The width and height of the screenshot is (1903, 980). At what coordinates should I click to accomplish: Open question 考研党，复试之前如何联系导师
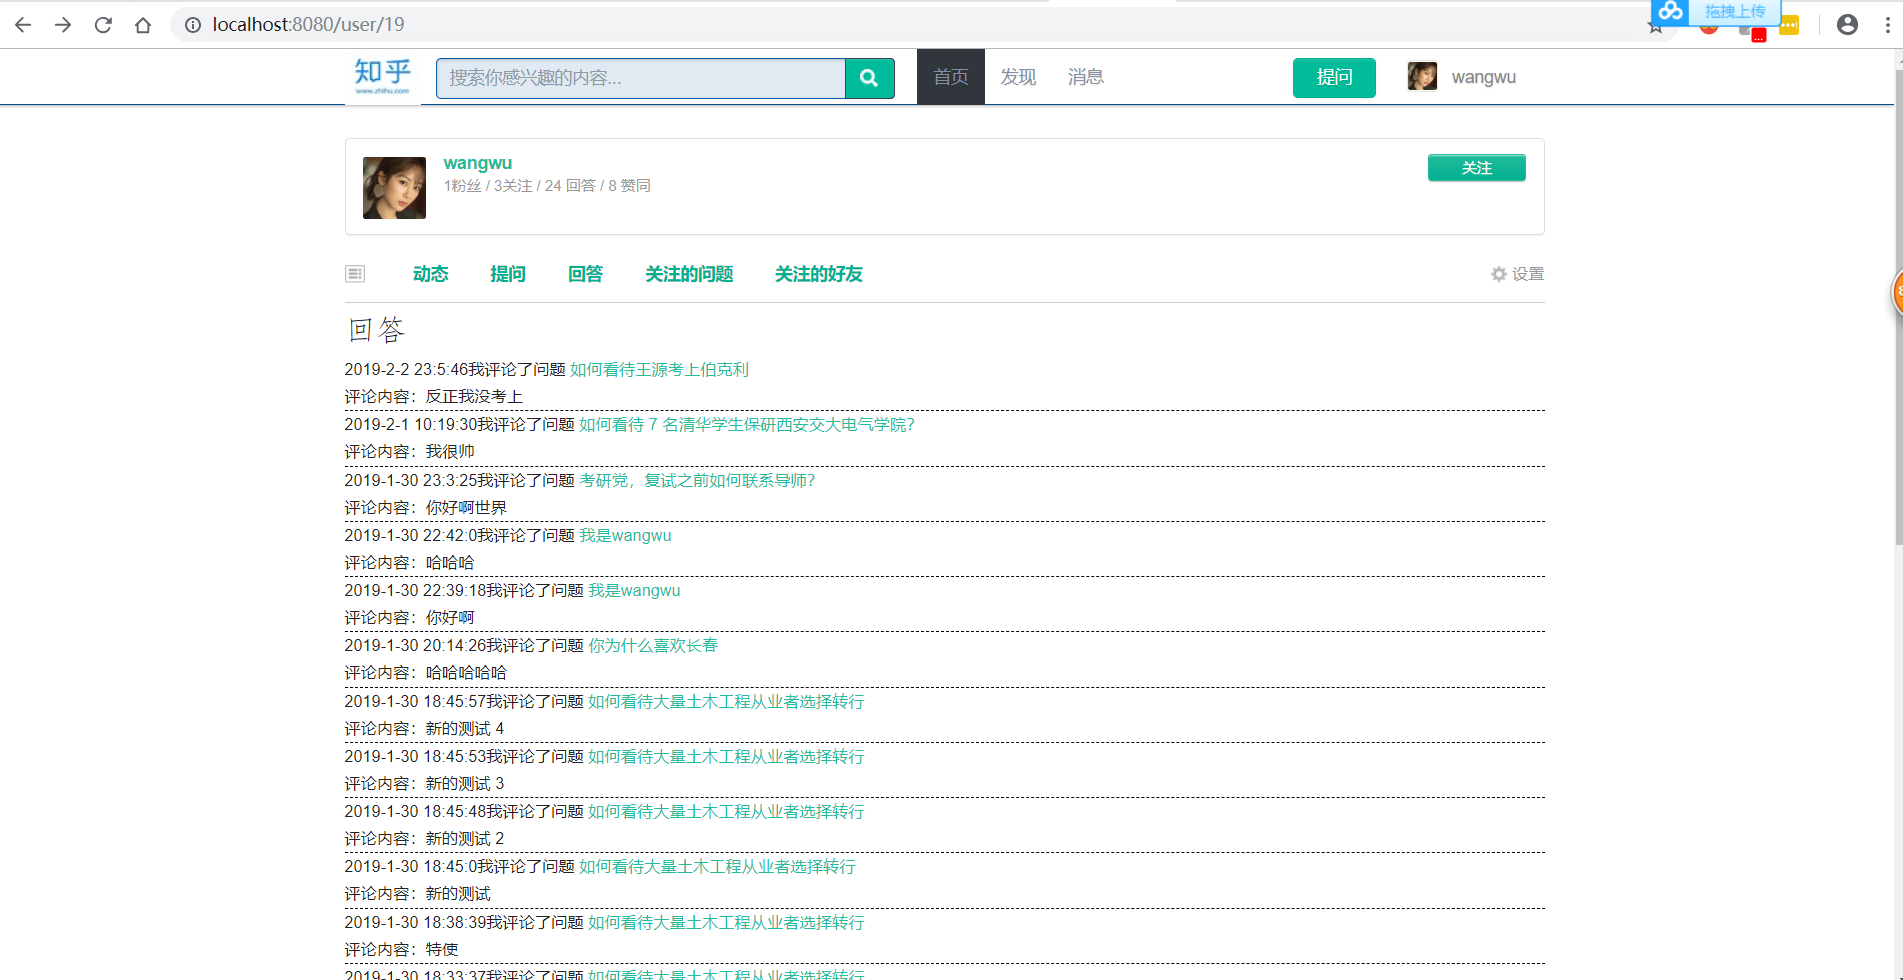[697, 481]
